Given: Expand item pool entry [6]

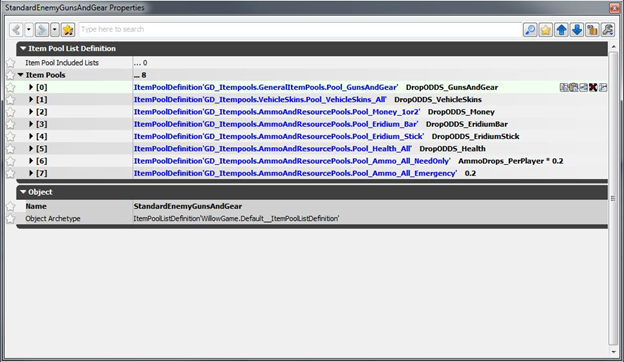Looking at the screenshot, I should 31,161.
